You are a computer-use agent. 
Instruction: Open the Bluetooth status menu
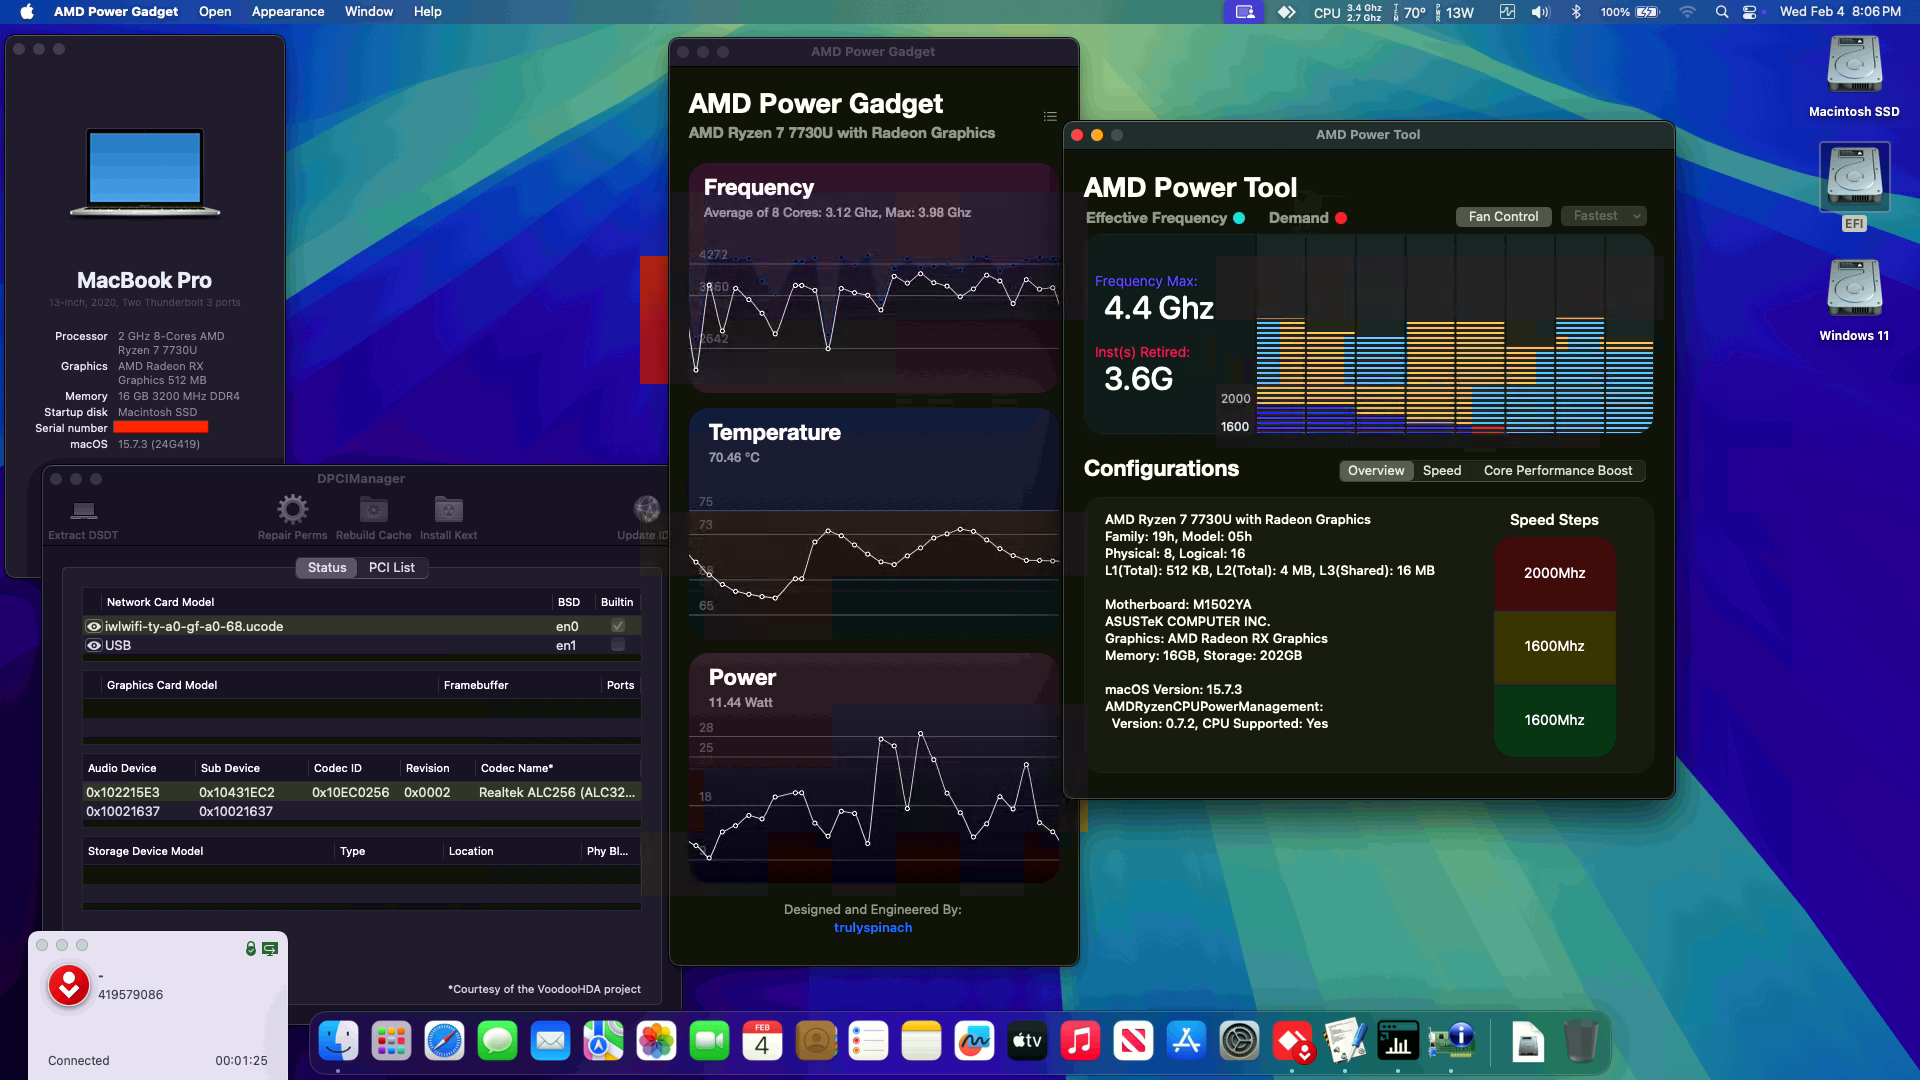pyautogui.click(x=1576, y=12)
